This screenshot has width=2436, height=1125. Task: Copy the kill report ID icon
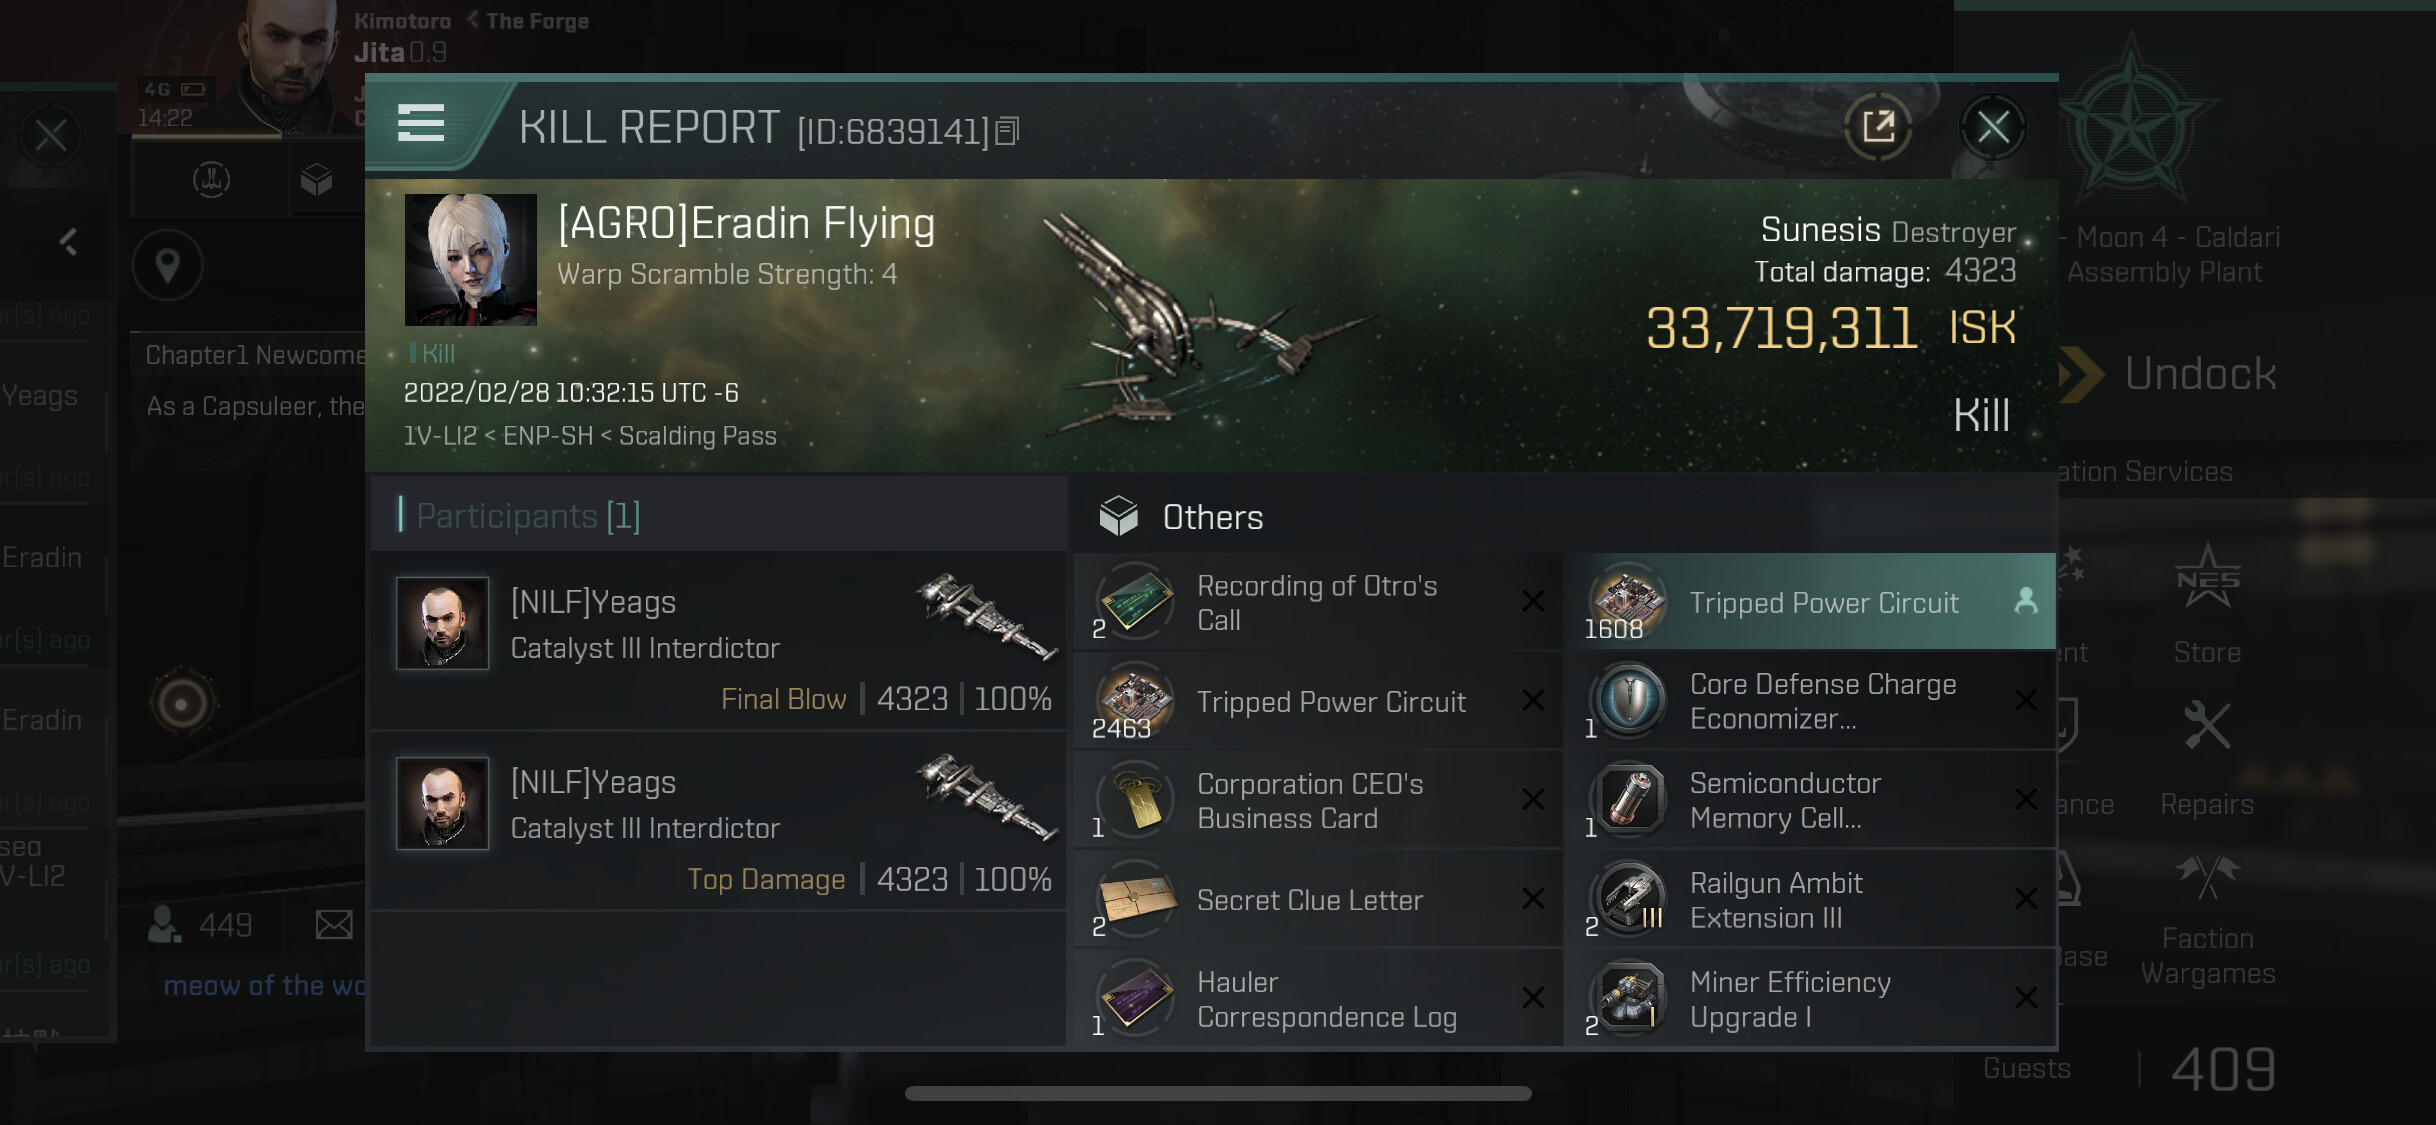point(1008,131)
